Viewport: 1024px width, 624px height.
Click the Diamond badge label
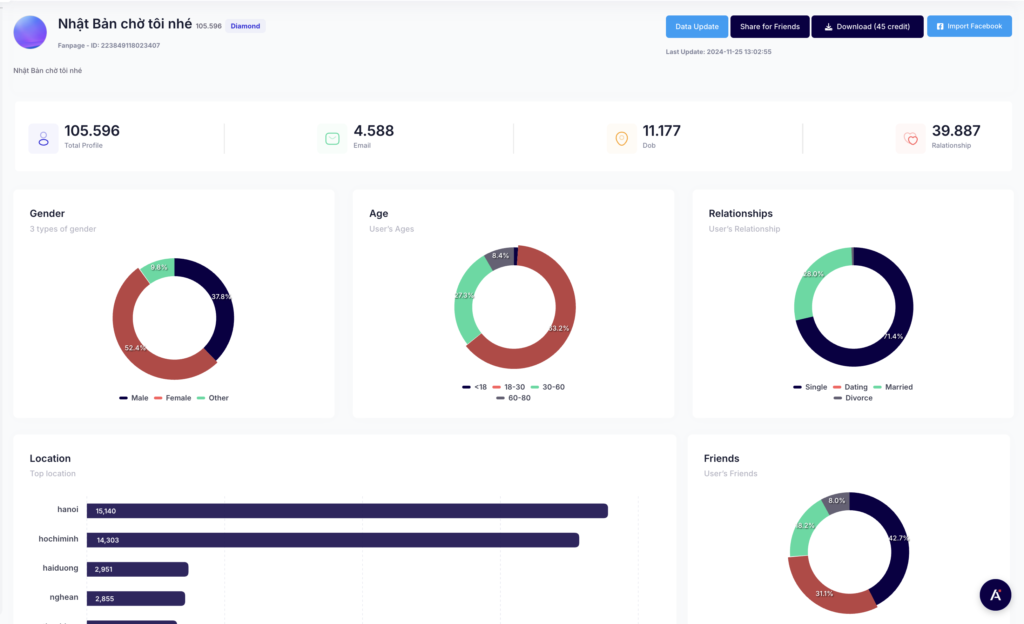(245, 26)
